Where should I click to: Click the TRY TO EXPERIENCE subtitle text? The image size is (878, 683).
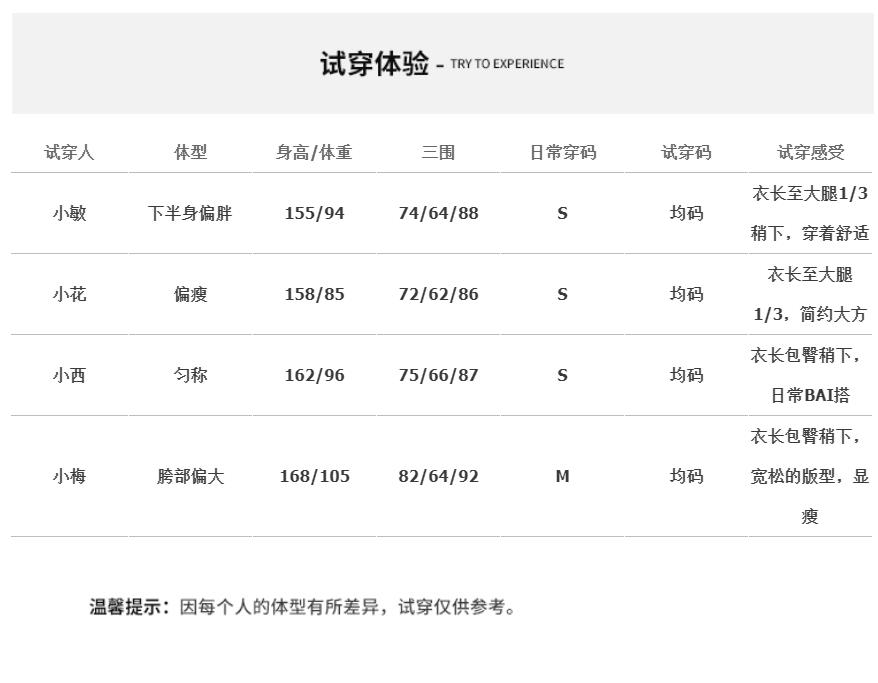(507, 64)
